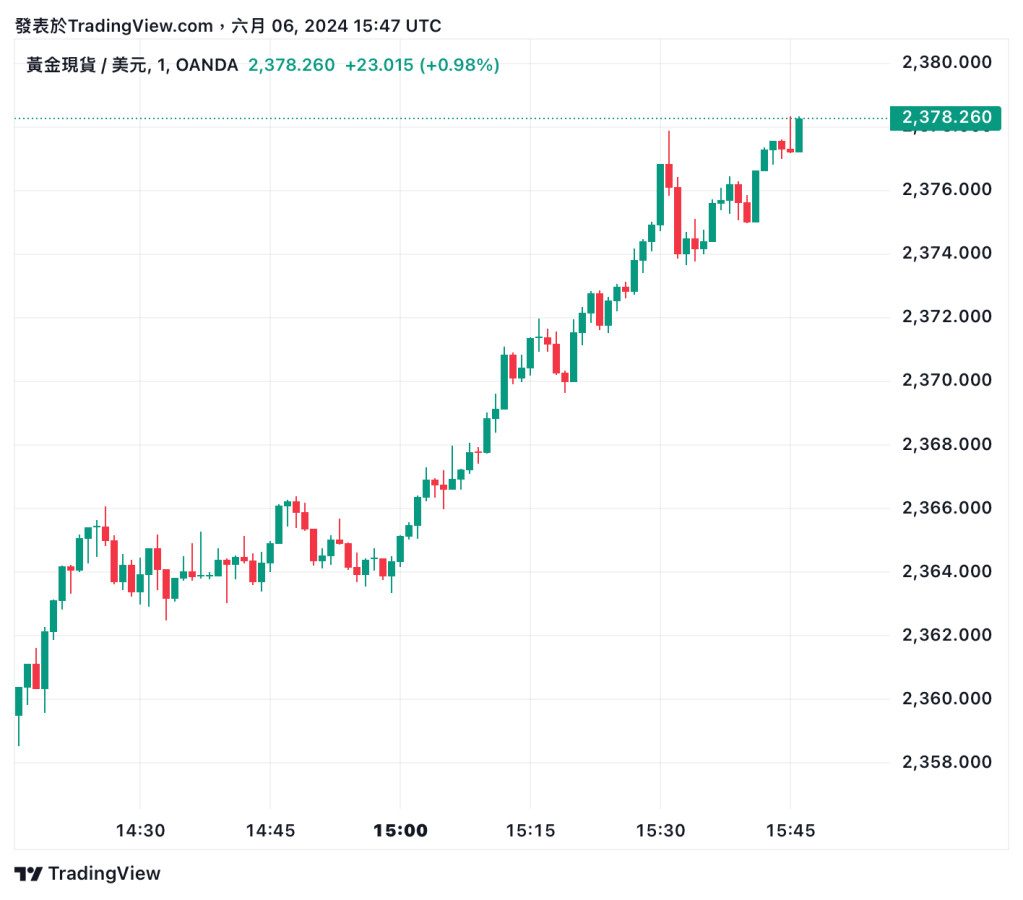This screenshot has height=900, width=1023.
Task: Select the 15:15 time axis label
Action: click(530, 830)
